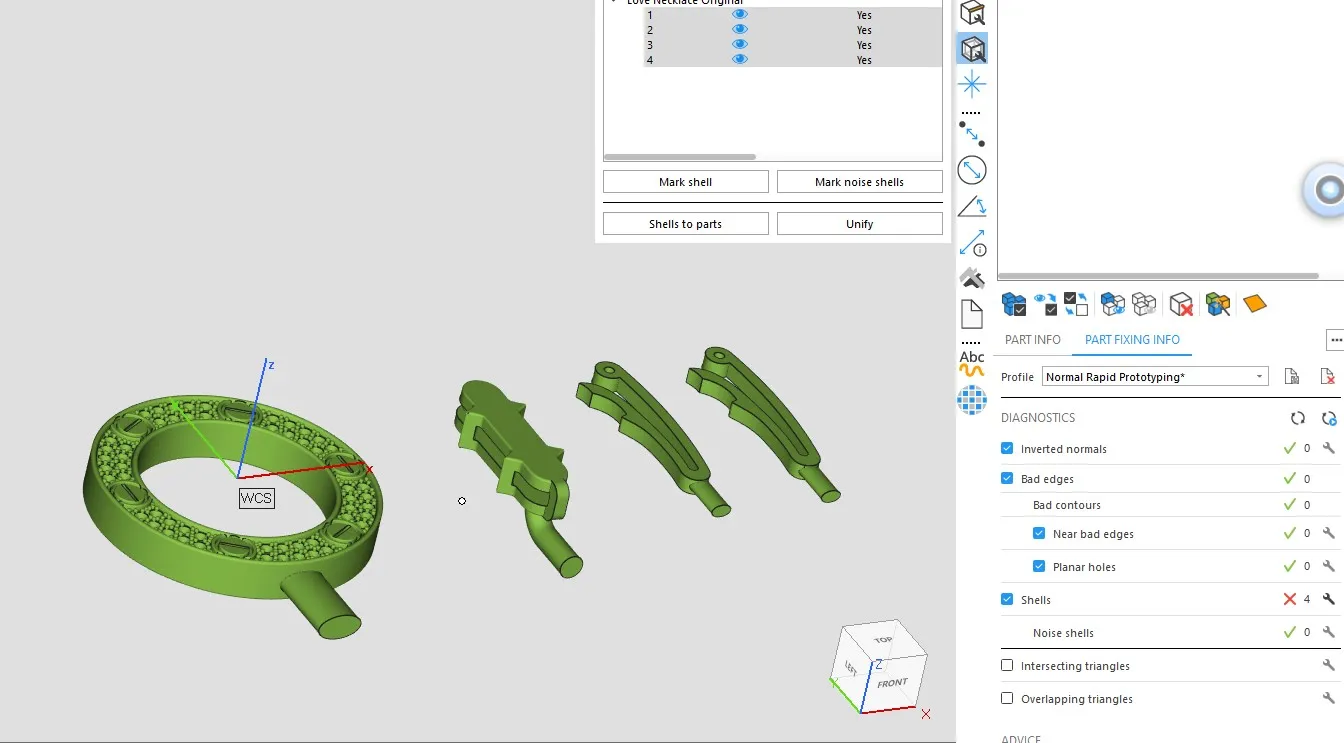Select the blue snowflake star tool
1344x743 pixels.
point(972,84)
